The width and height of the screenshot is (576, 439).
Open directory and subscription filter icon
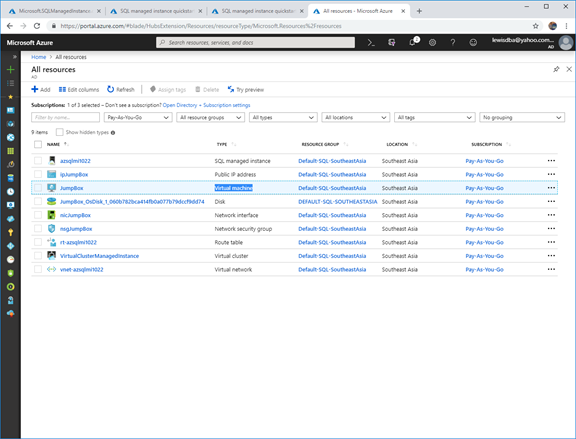tap(392, 43)
